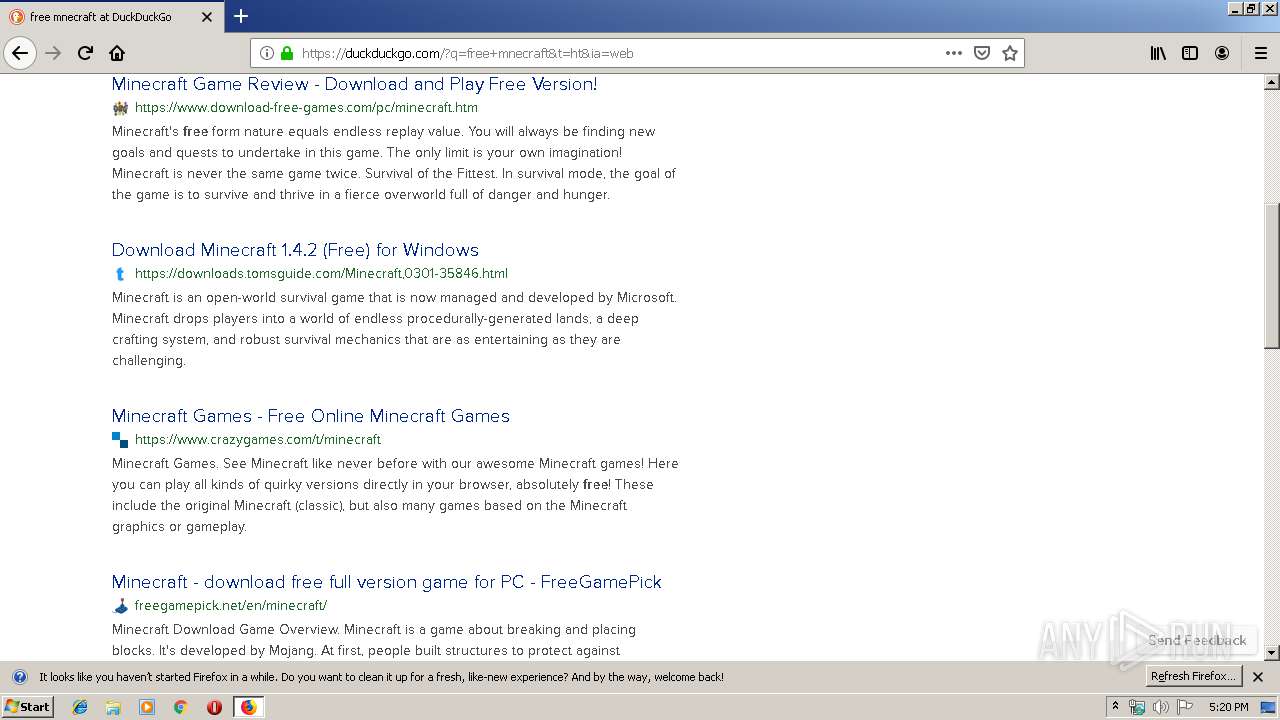Toggle the sidebars view icon
Image resolution: width=1280 pixels, height=720 pixels.
point(1190,53)
